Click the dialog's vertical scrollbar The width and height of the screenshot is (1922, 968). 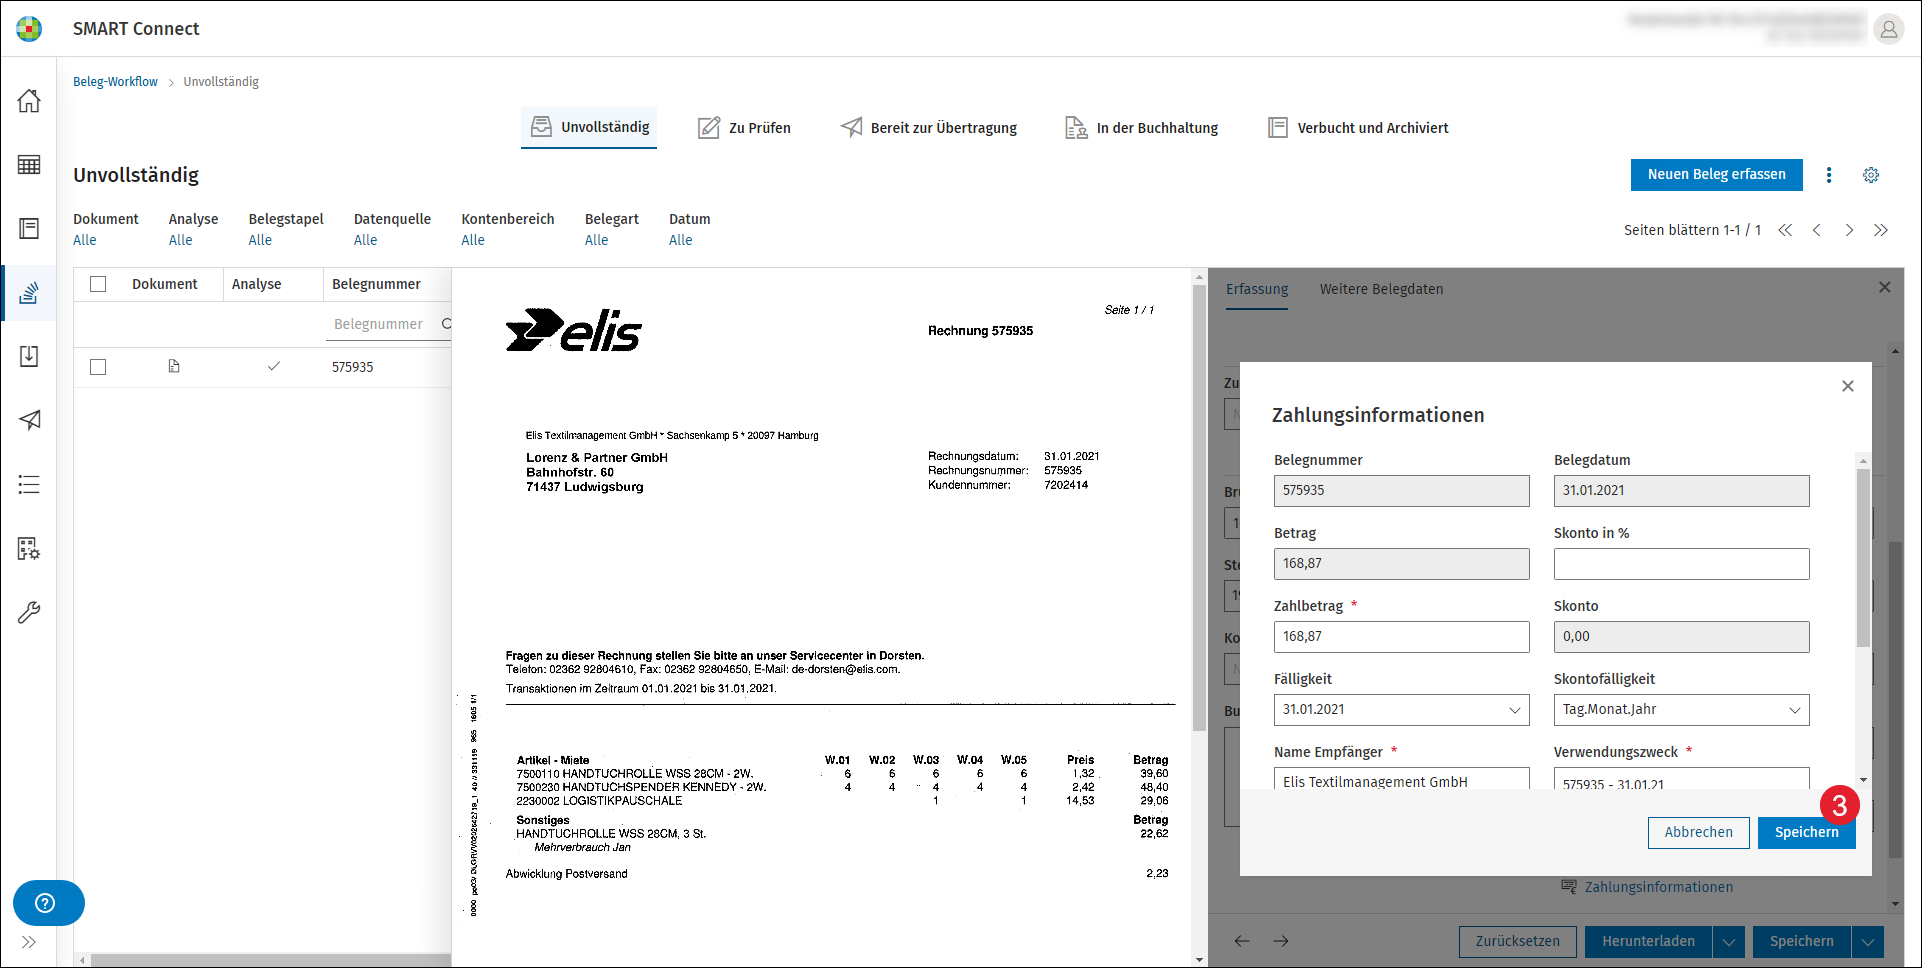pyautogui.click(x=1863, y=558)
